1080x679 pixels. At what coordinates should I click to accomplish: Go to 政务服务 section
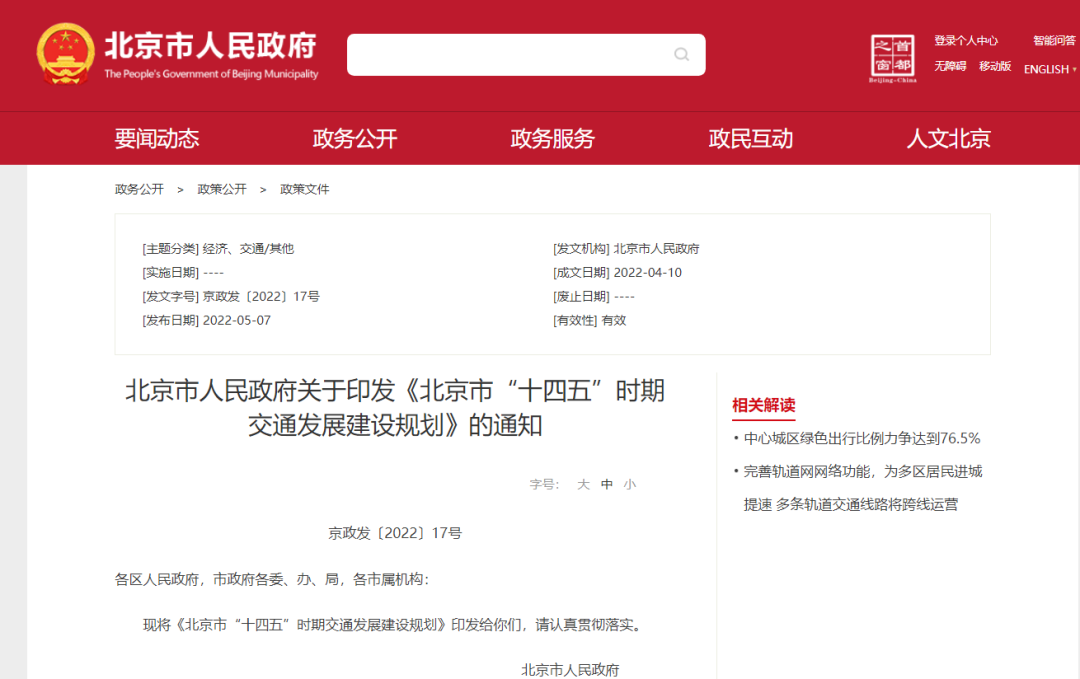point(552,139)
